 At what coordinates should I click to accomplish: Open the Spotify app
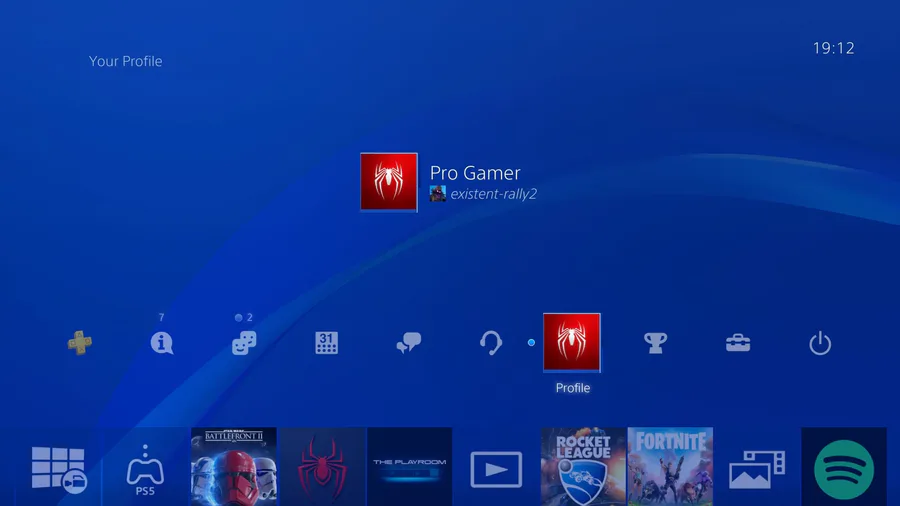point(844,467)
